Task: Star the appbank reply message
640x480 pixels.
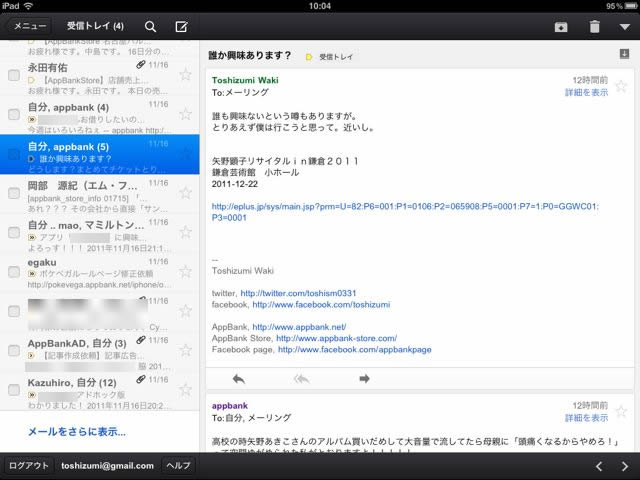Action: 621,411
